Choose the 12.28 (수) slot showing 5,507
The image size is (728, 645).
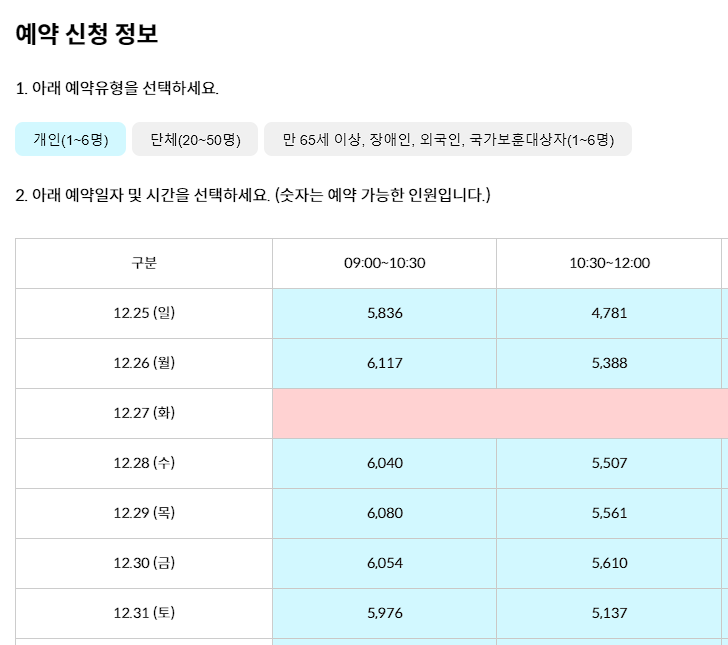tap(609, 463)
